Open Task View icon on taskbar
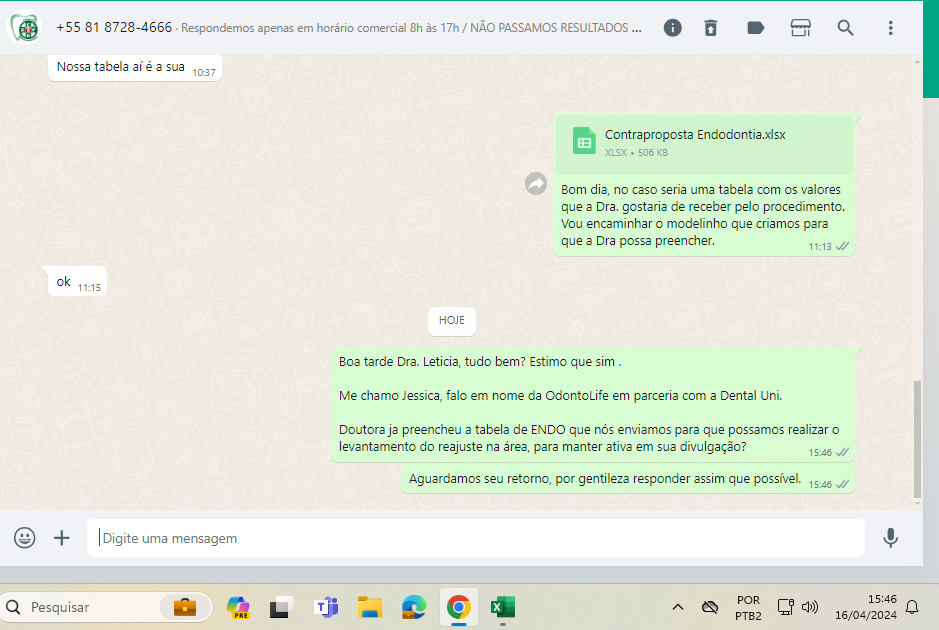The height and width of the screenshot is (630, 939). click(x=281, y=607)
